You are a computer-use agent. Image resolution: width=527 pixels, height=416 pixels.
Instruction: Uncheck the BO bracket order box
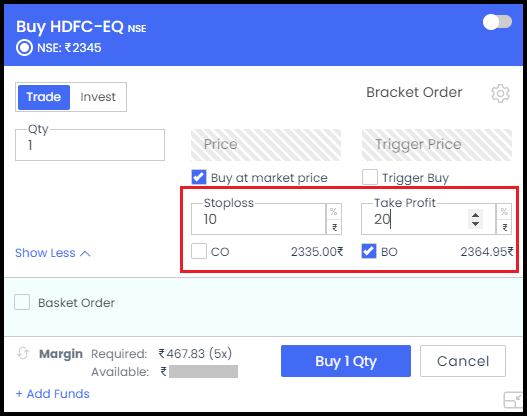pos(369,251)
